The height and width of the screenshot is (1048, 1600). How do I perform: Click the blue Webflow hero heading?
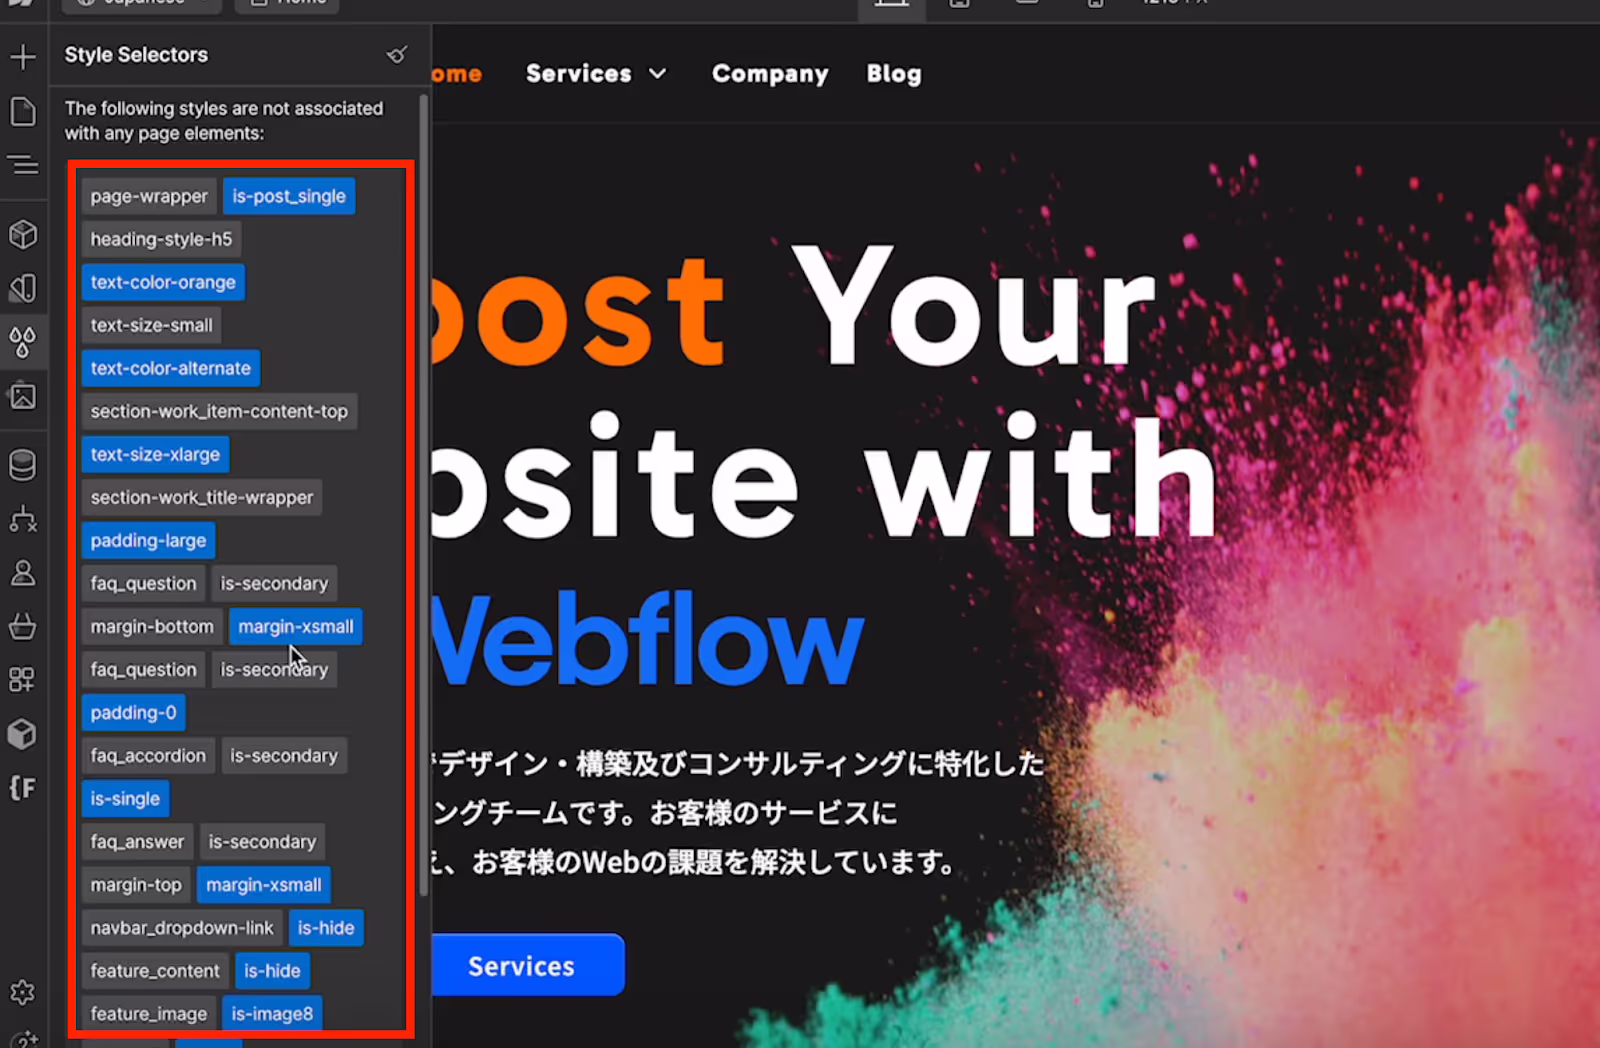point(648,640)
